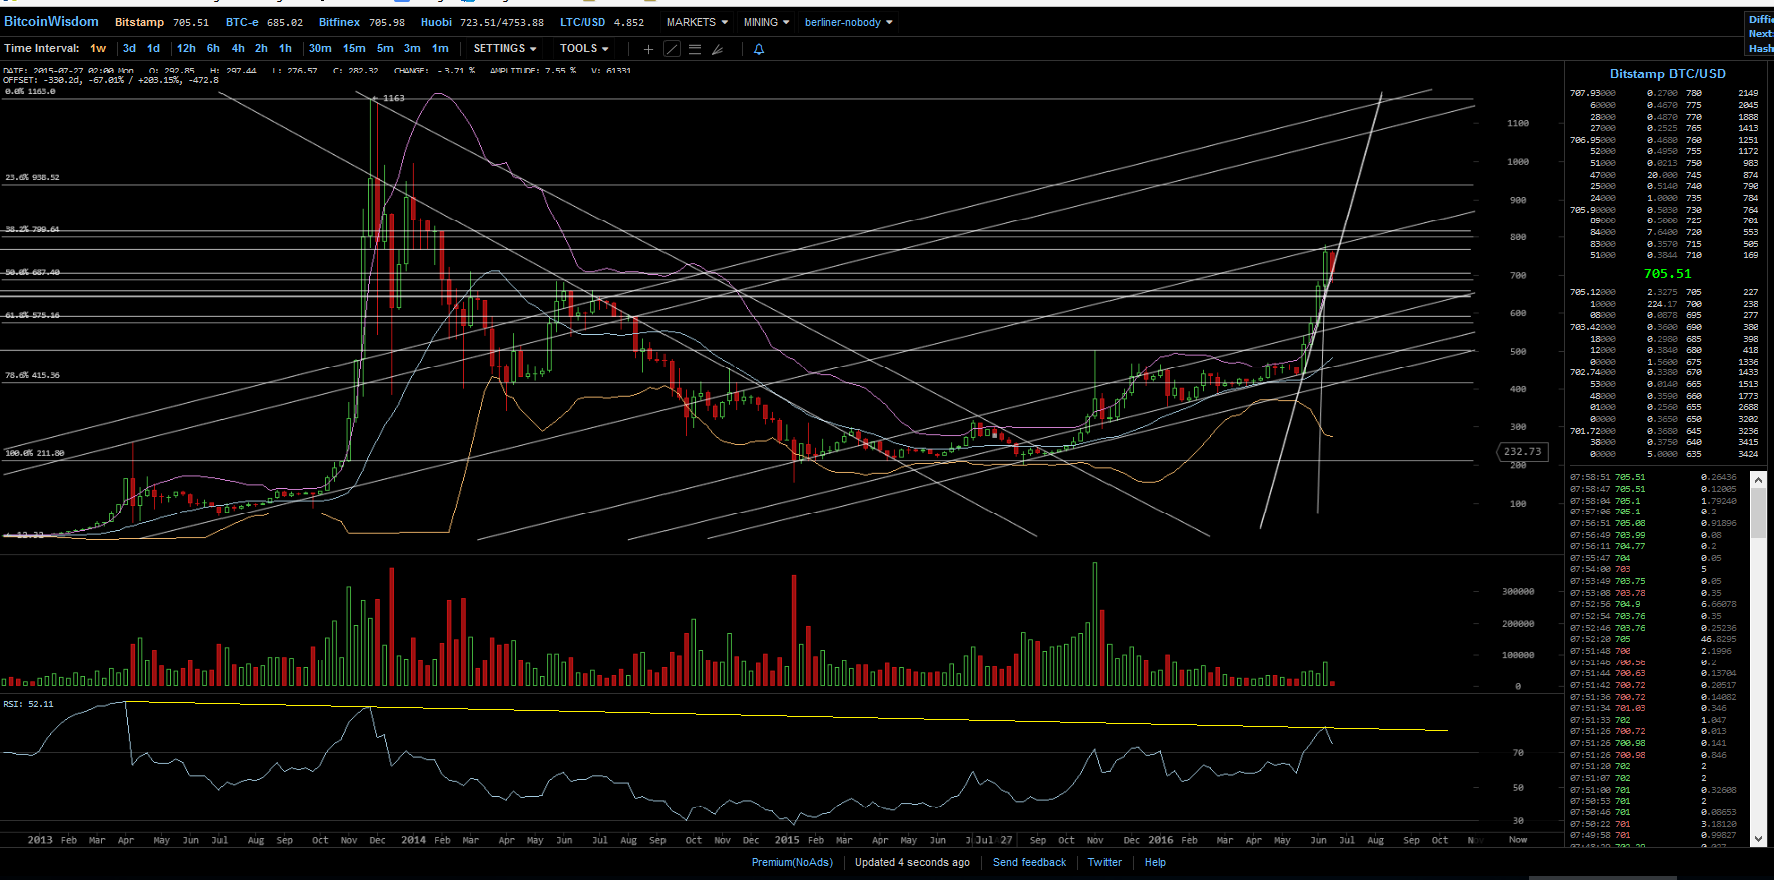Image resolution: width=1774 pixels, height=880 pixels.
Task: Click the Fibonacci label 78.6% 415.36
Action: (x=32, y=375)
